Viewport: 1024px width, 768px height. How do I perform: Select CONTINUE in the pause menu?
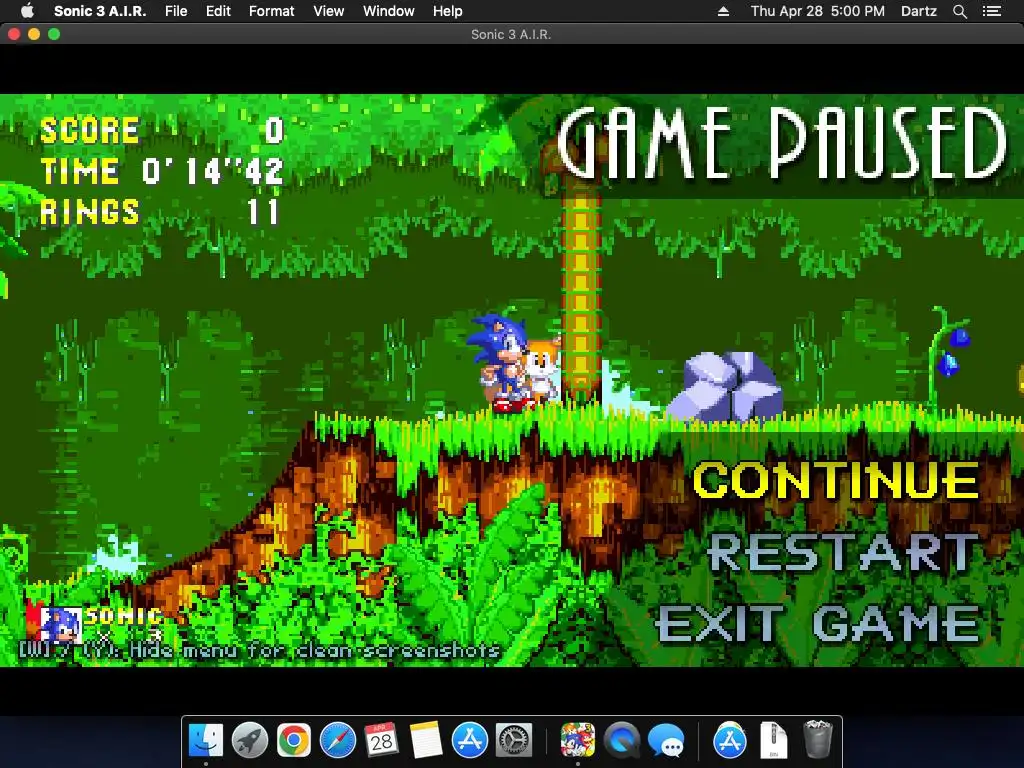(x=836, y=481)
